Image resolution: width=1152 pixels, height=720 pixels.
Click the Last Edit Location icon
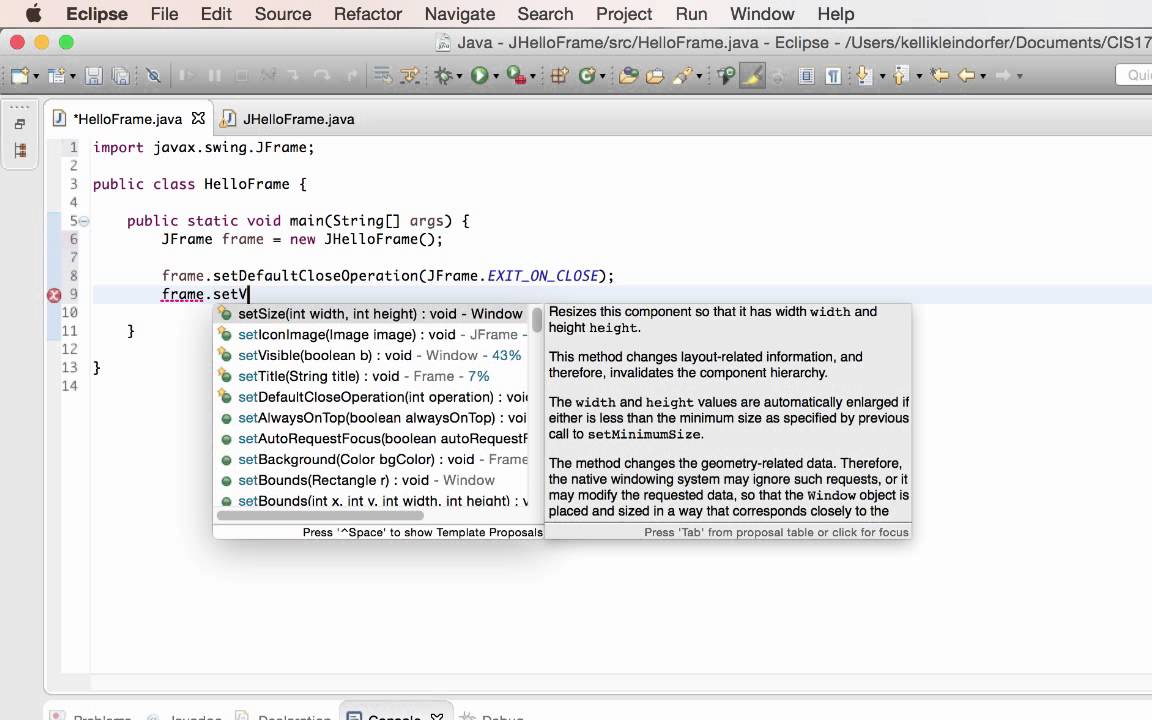pos(940,75)
